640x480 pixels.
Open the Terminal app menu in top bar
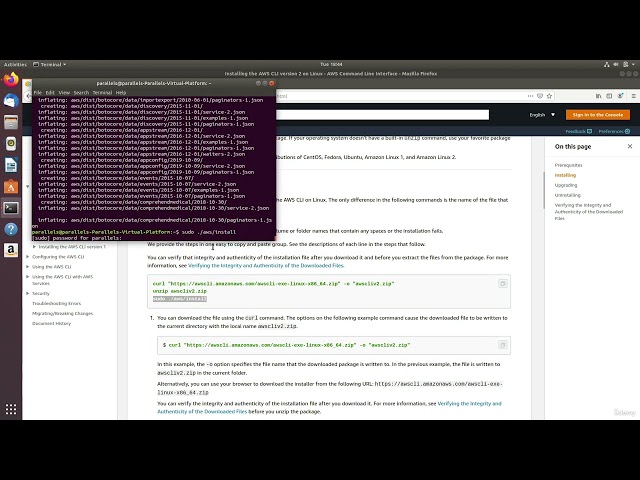[49, 64]
